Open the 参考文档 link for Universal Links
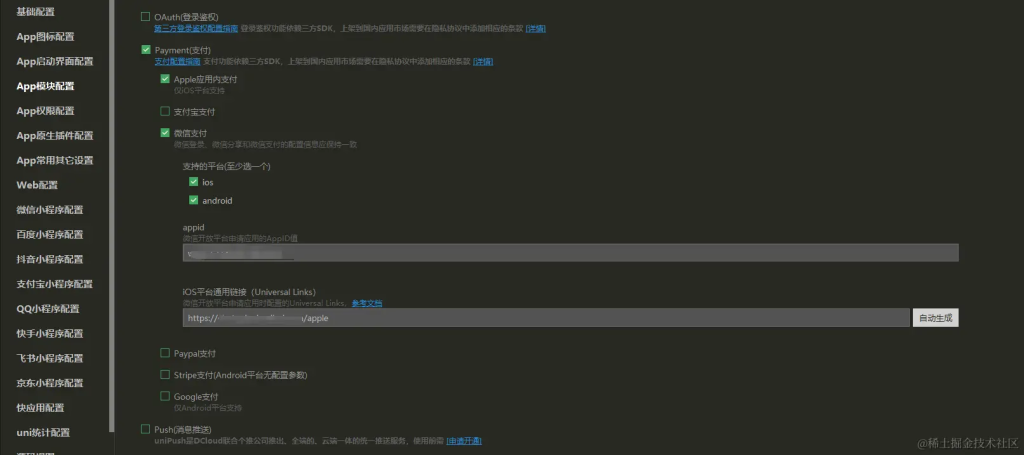The image size is (1024, 455). coord(367,303)
